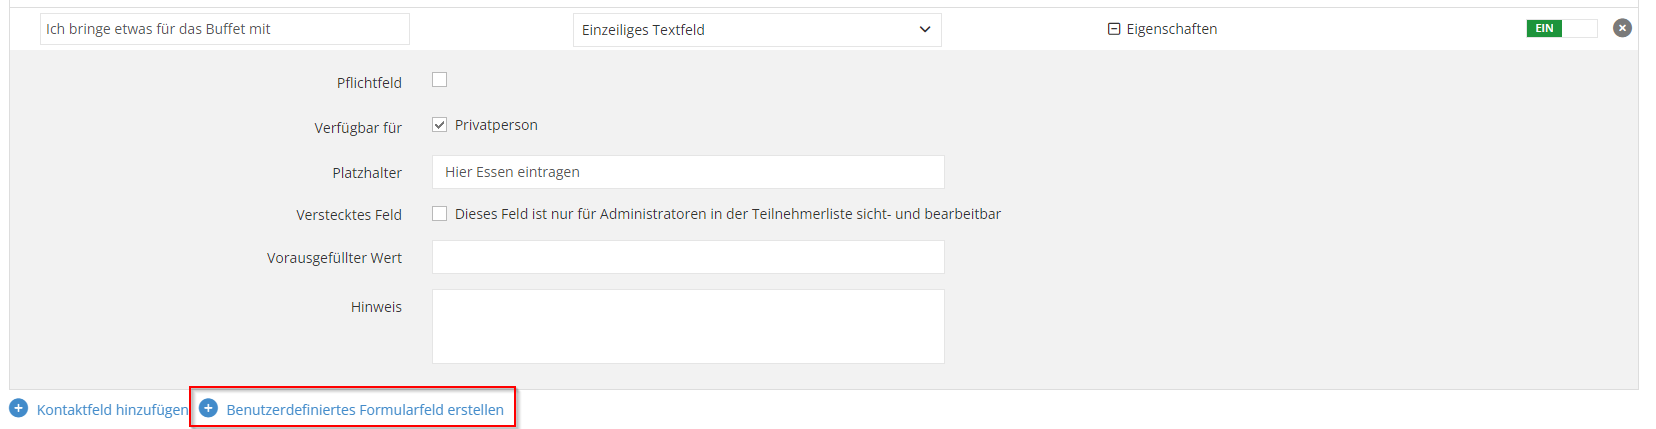Click plus icon for Kontaktfeld hinzufügen
This screenshot has width=1656, height=429.
coord(18,408)
